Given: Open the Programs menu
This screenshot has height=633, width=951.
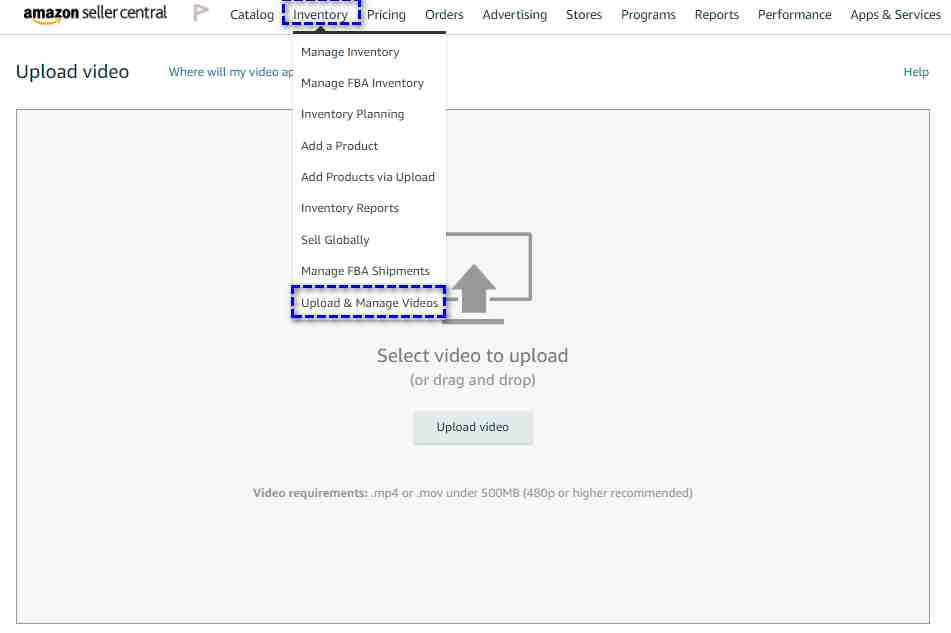Looking at the screenshot, I should 648,15.
